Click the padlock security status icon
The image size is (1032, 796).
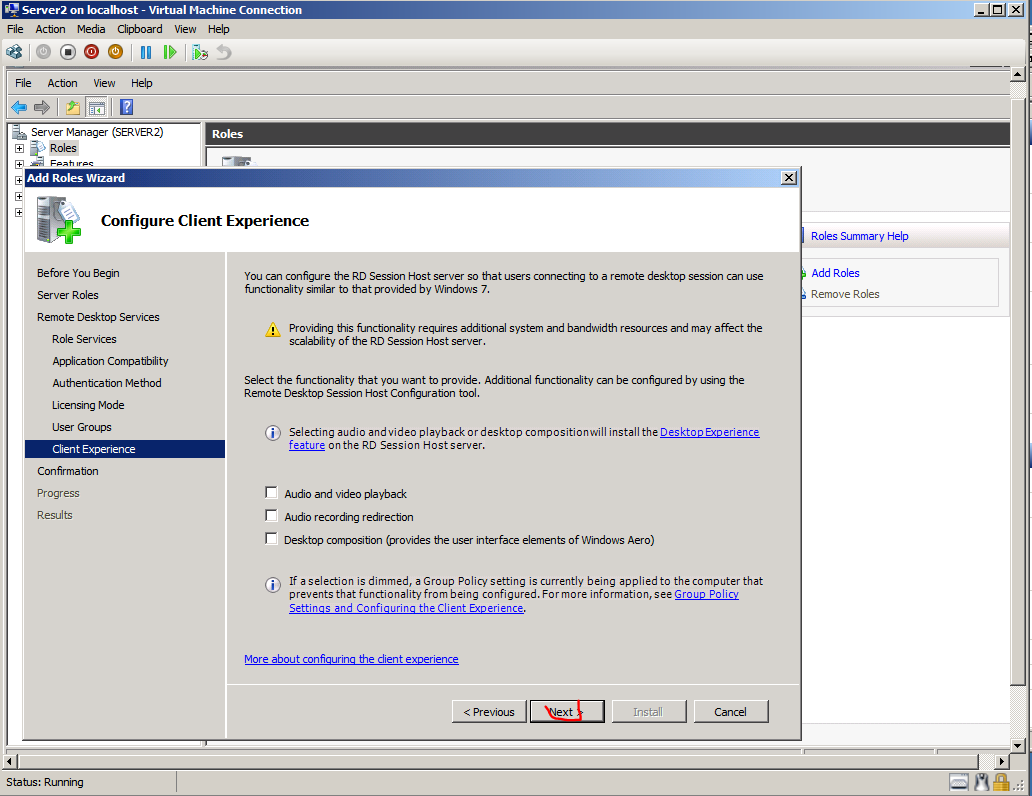[x=1001, y=782]
